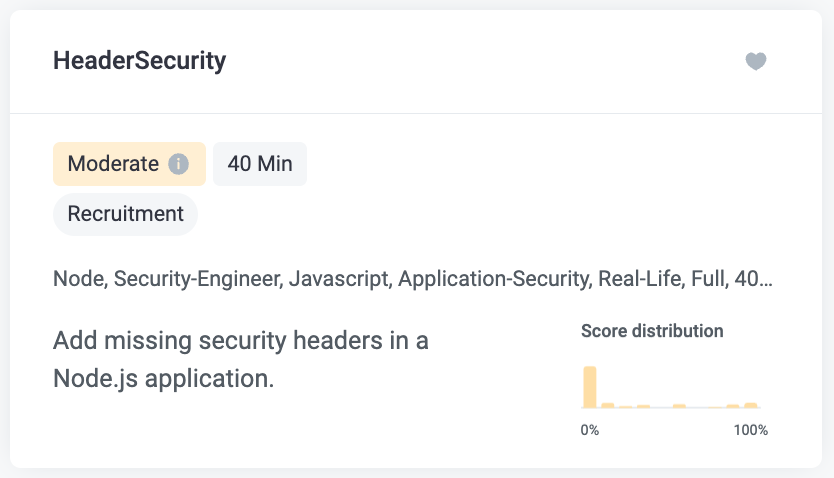
Task: Click the 100% axis label
Action: (x=750, y=430)
